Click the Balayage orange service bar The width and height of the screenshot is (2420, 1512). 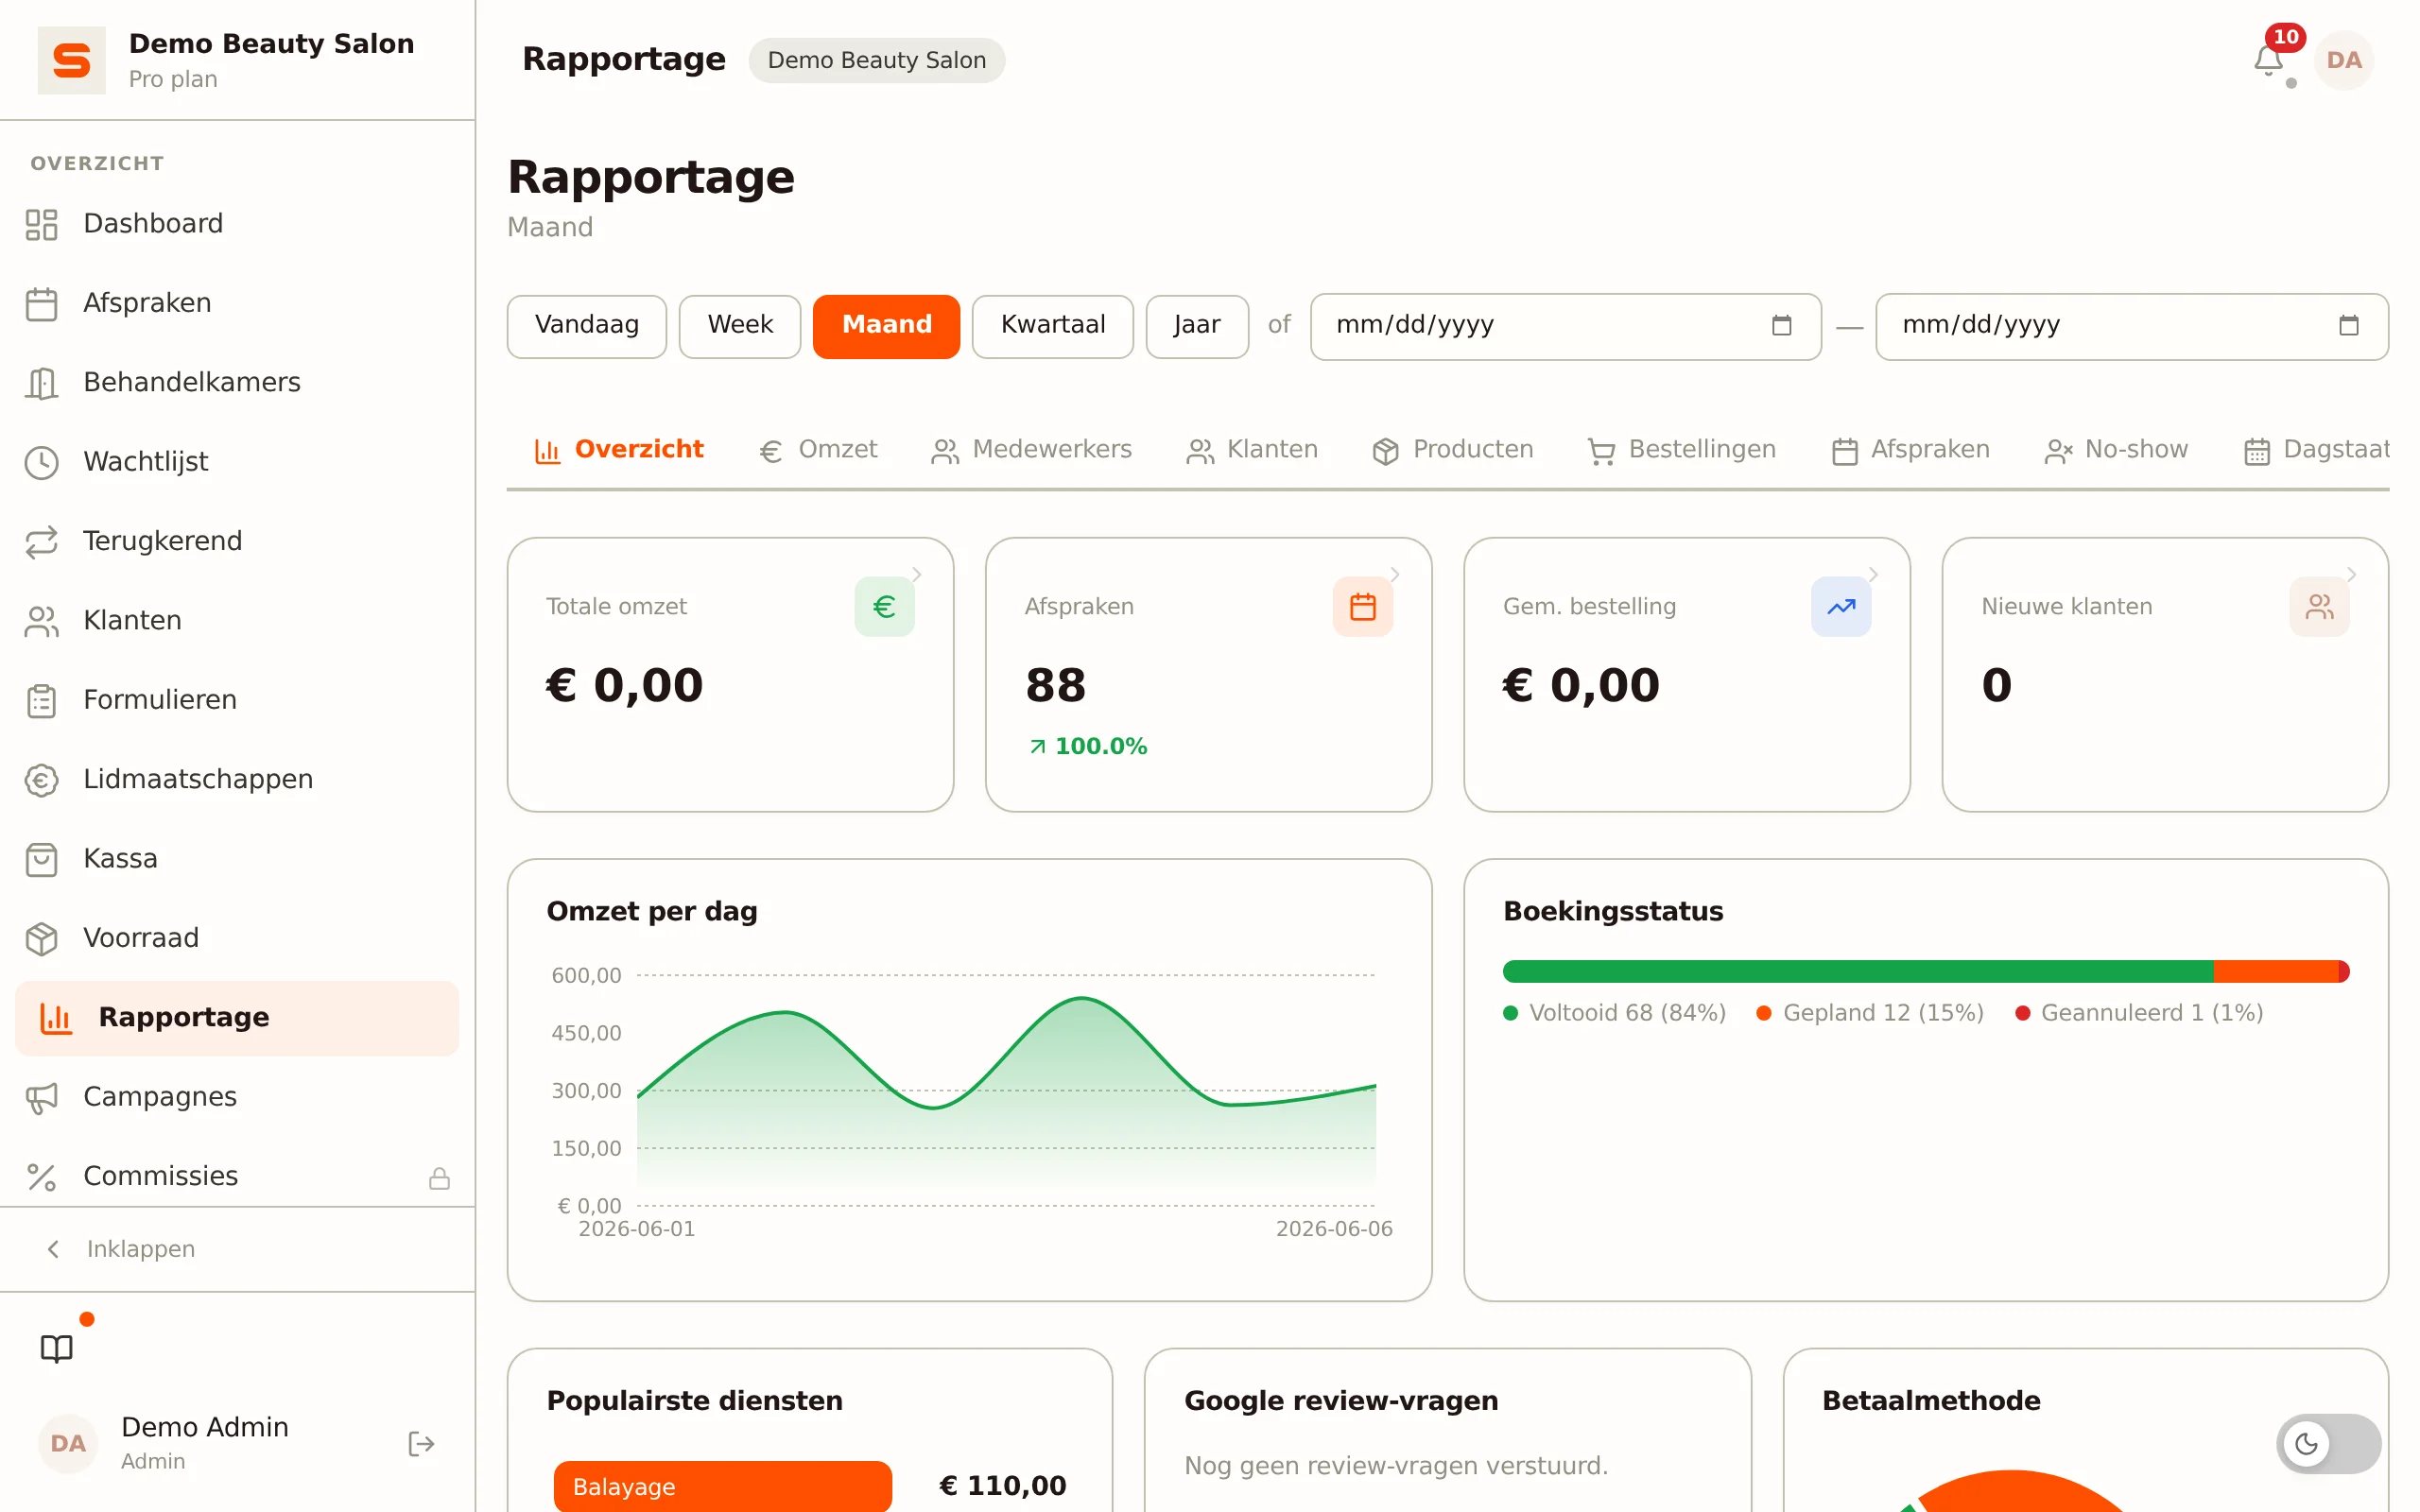(722, 1486)
